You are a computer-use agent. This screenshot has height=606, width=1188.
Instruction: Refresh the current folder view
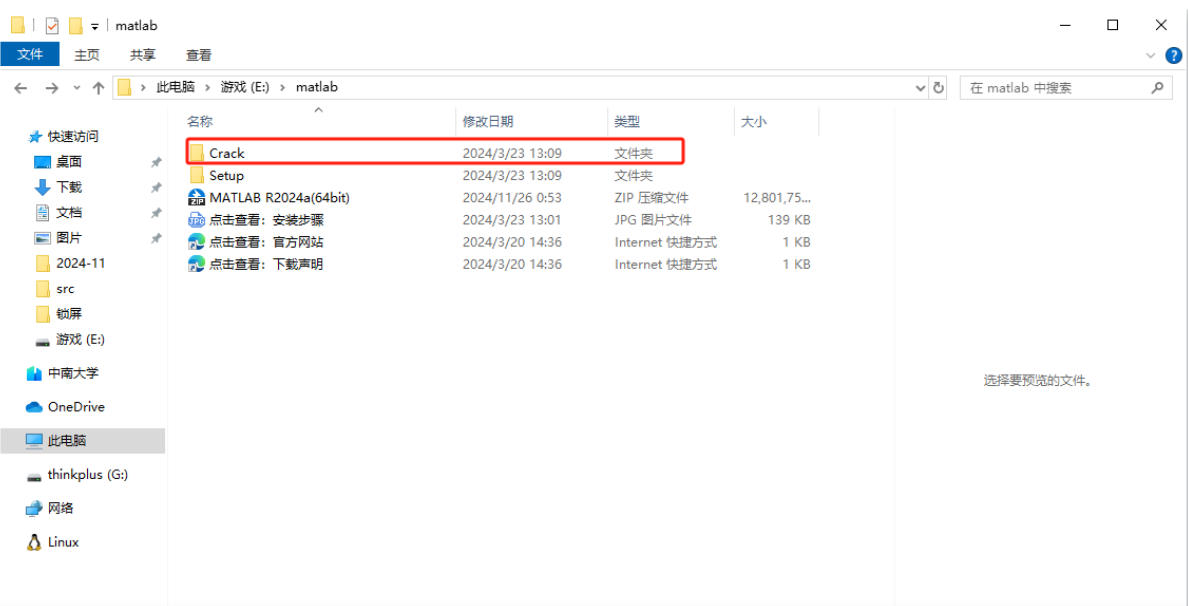click(939, 87)
